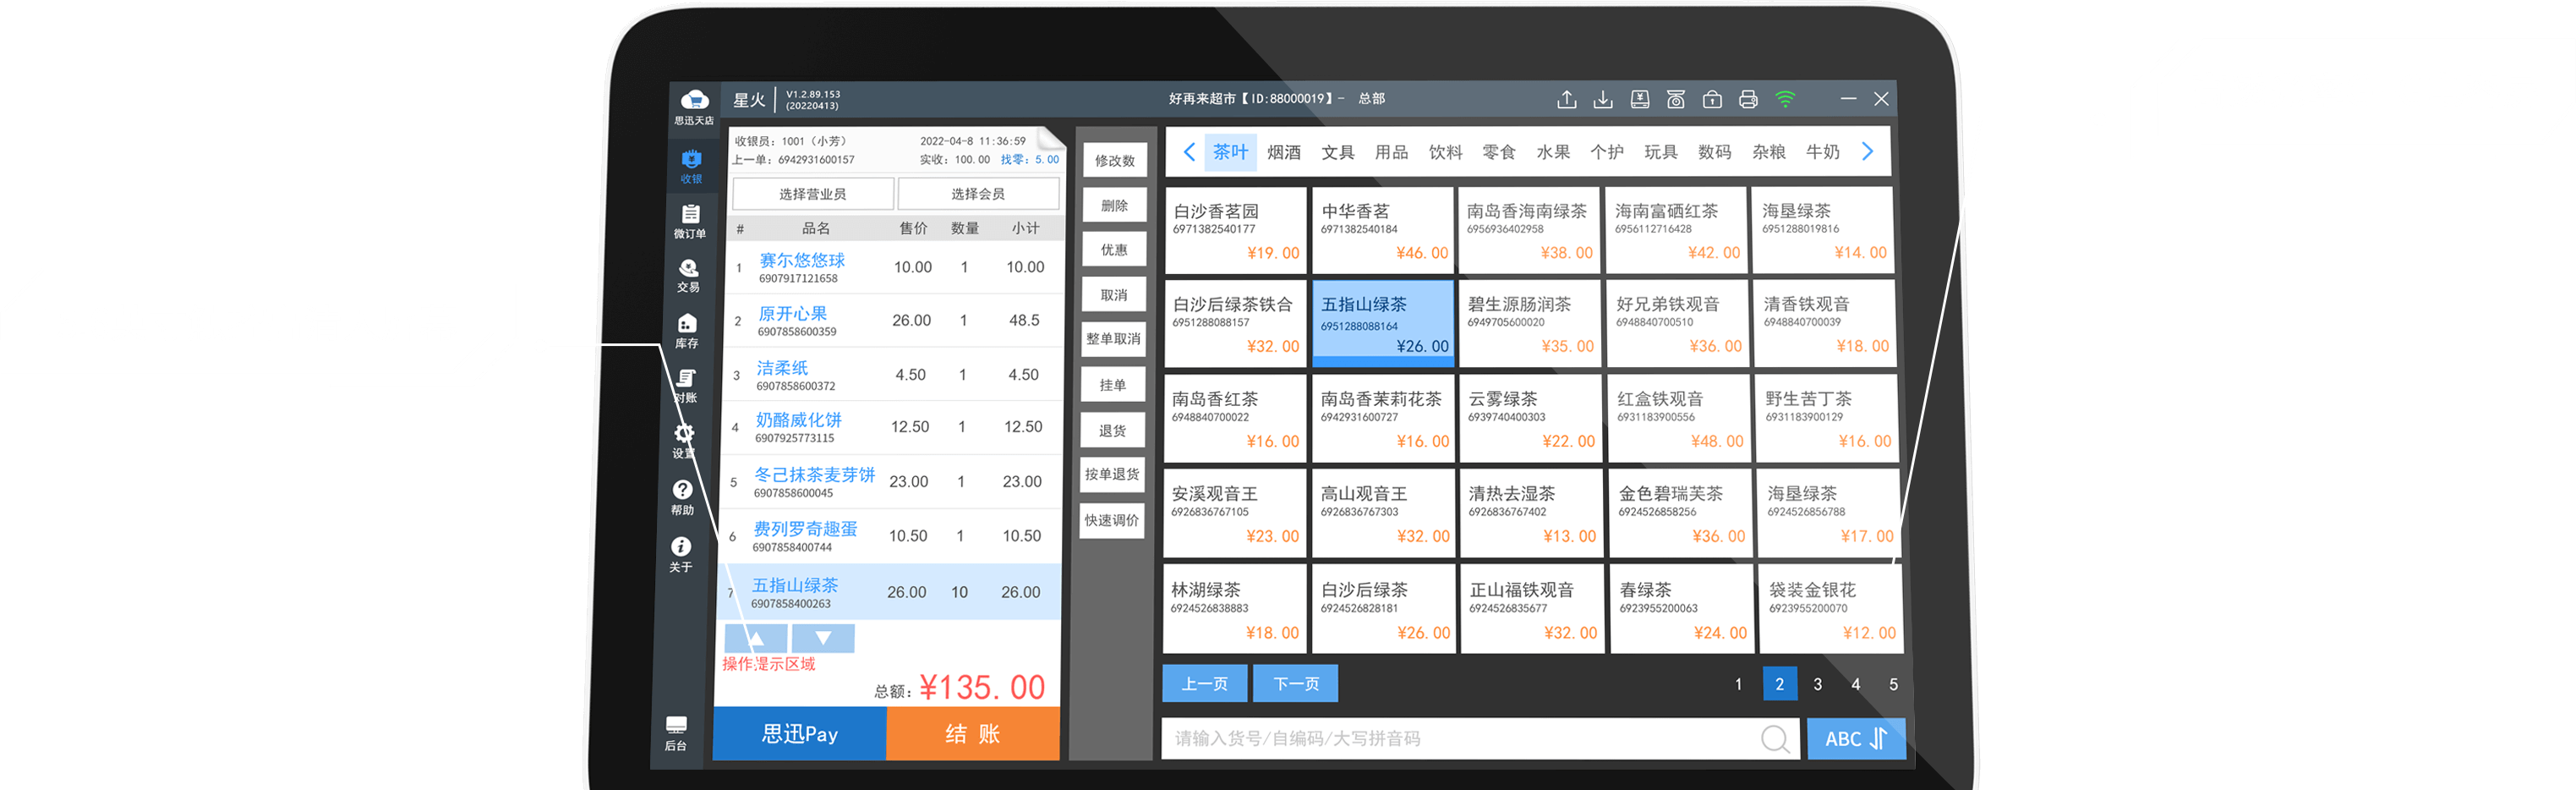Switch to the 饮料 category tab
Image resolution: width=2576 pixels, height=790 pixels.
click(x=1445, y=152)
